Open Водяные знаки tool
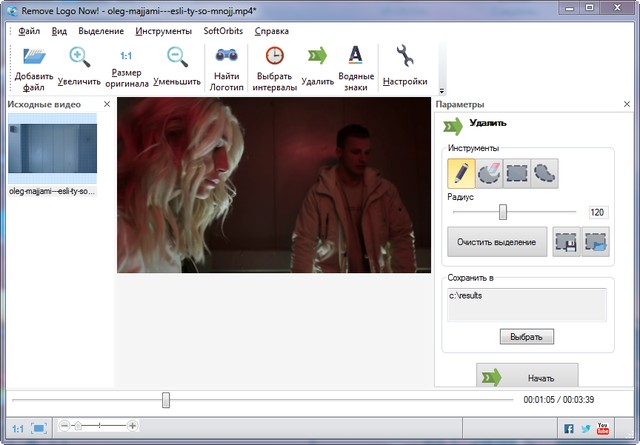The height and width of the screenshot is (445, 640). pos(356,55)
